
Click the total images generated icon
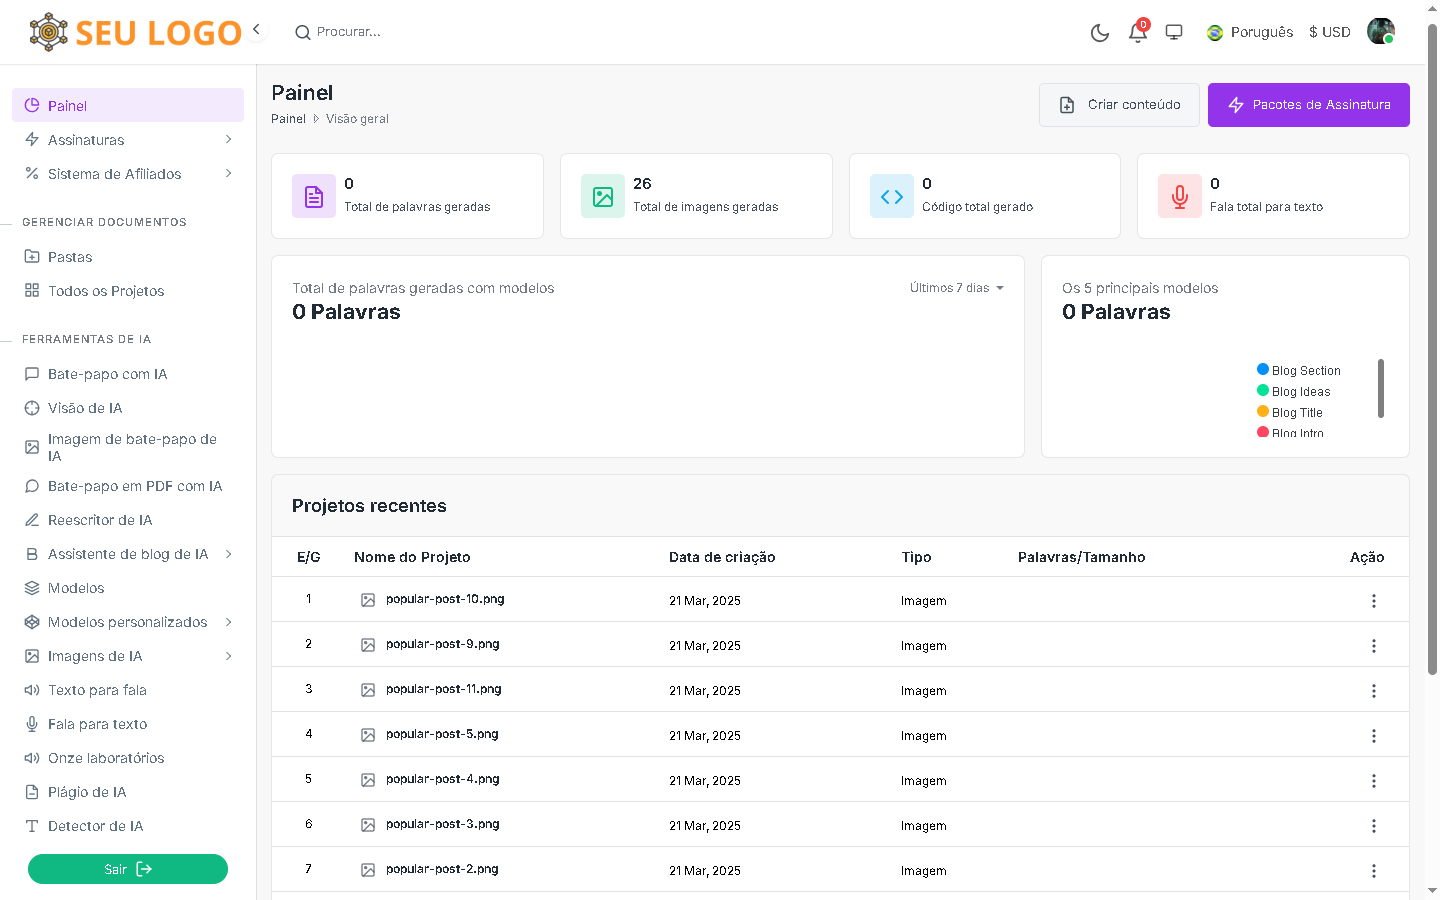(603, 196)
